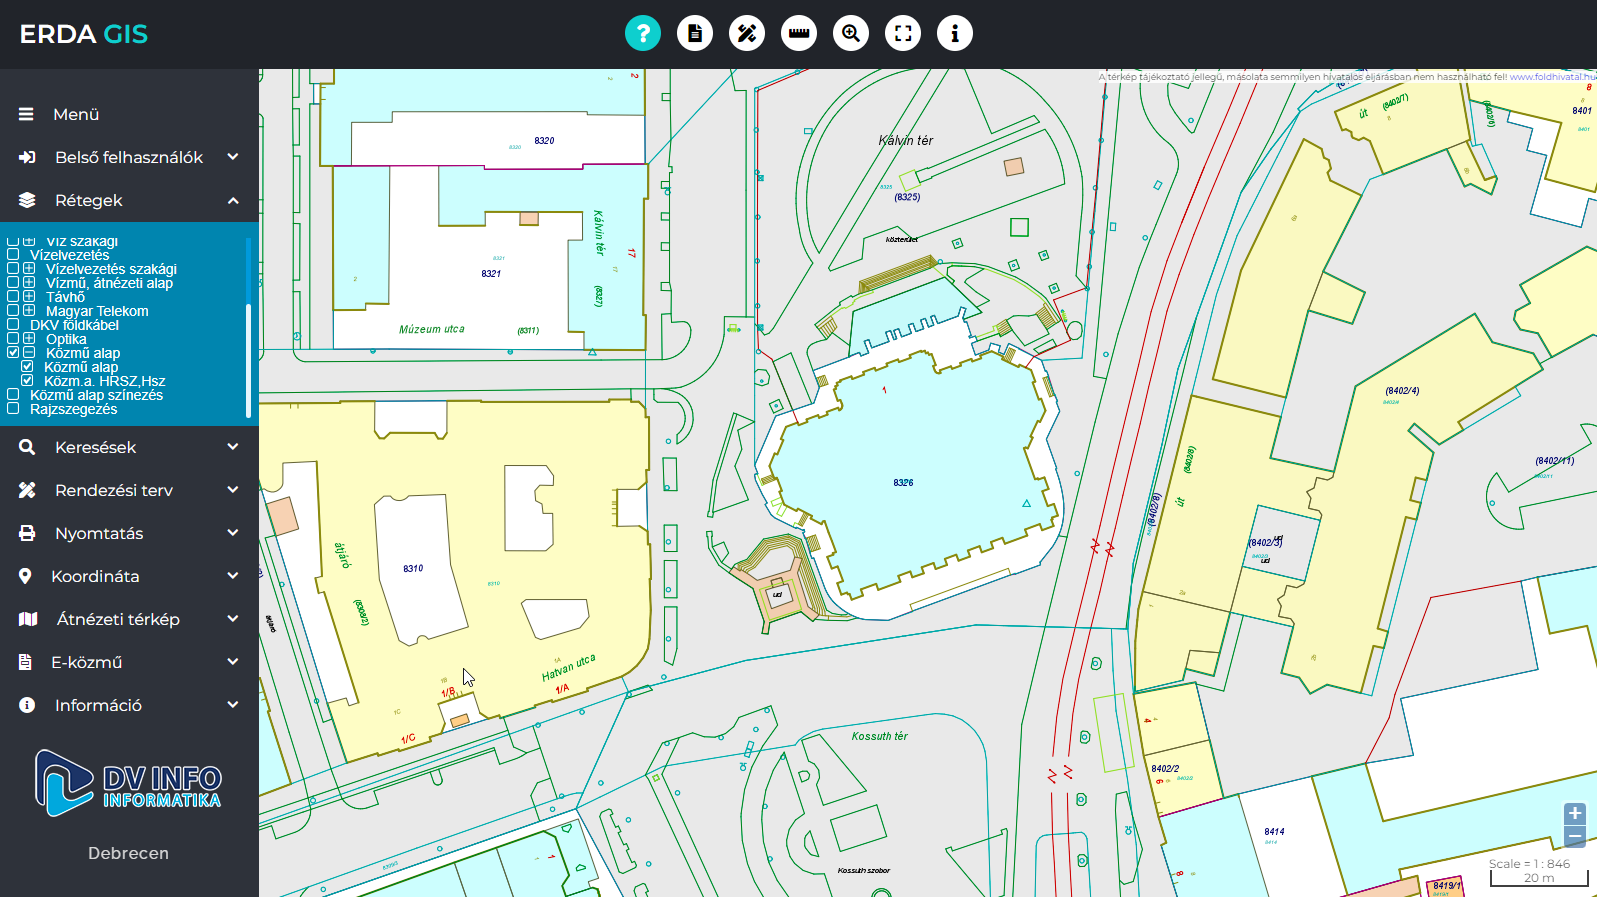This screenshot has width=1597, height=897.
Task: Uncheck the Közm.a. HRSZ,Hsz sublayer
Action: click(x=27, y=381)
